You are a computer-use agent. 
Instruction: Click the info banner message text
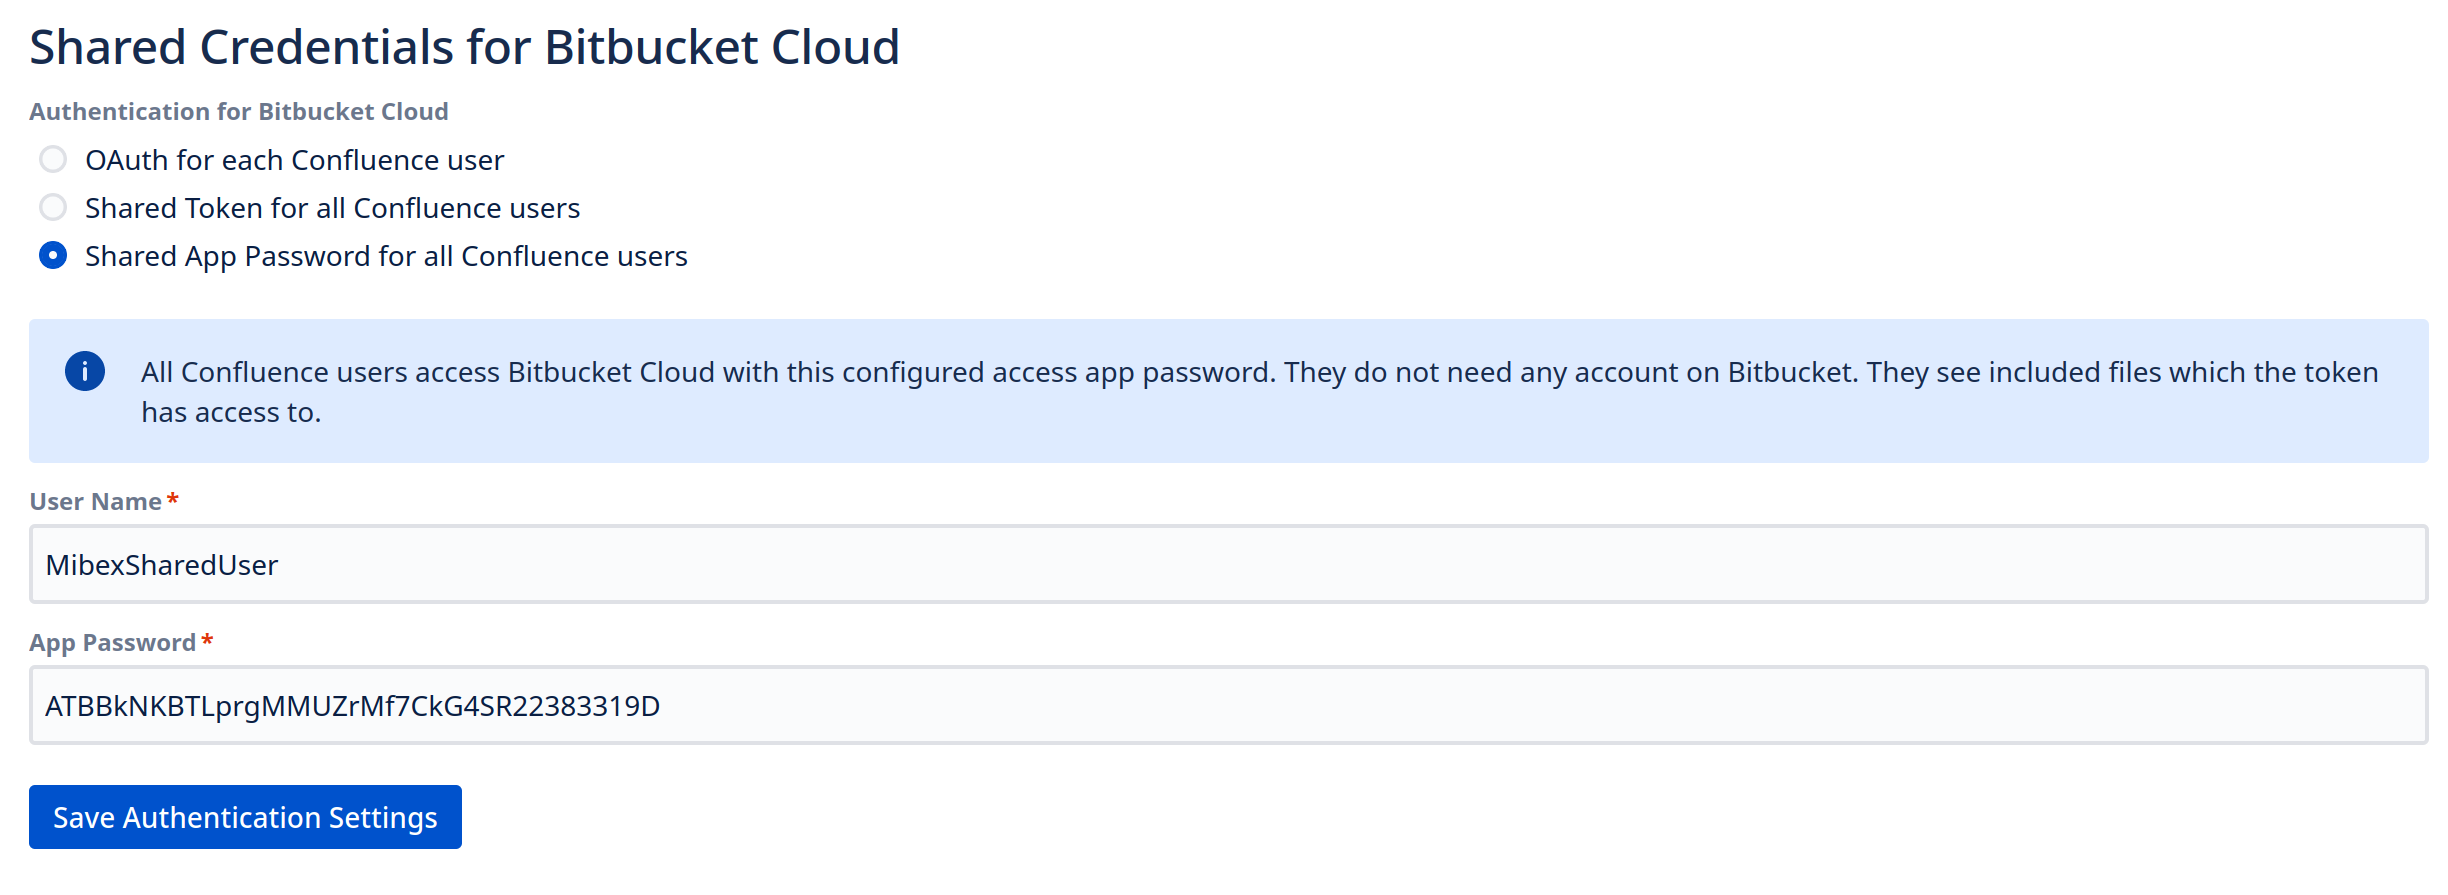(x=1258, y=372)
